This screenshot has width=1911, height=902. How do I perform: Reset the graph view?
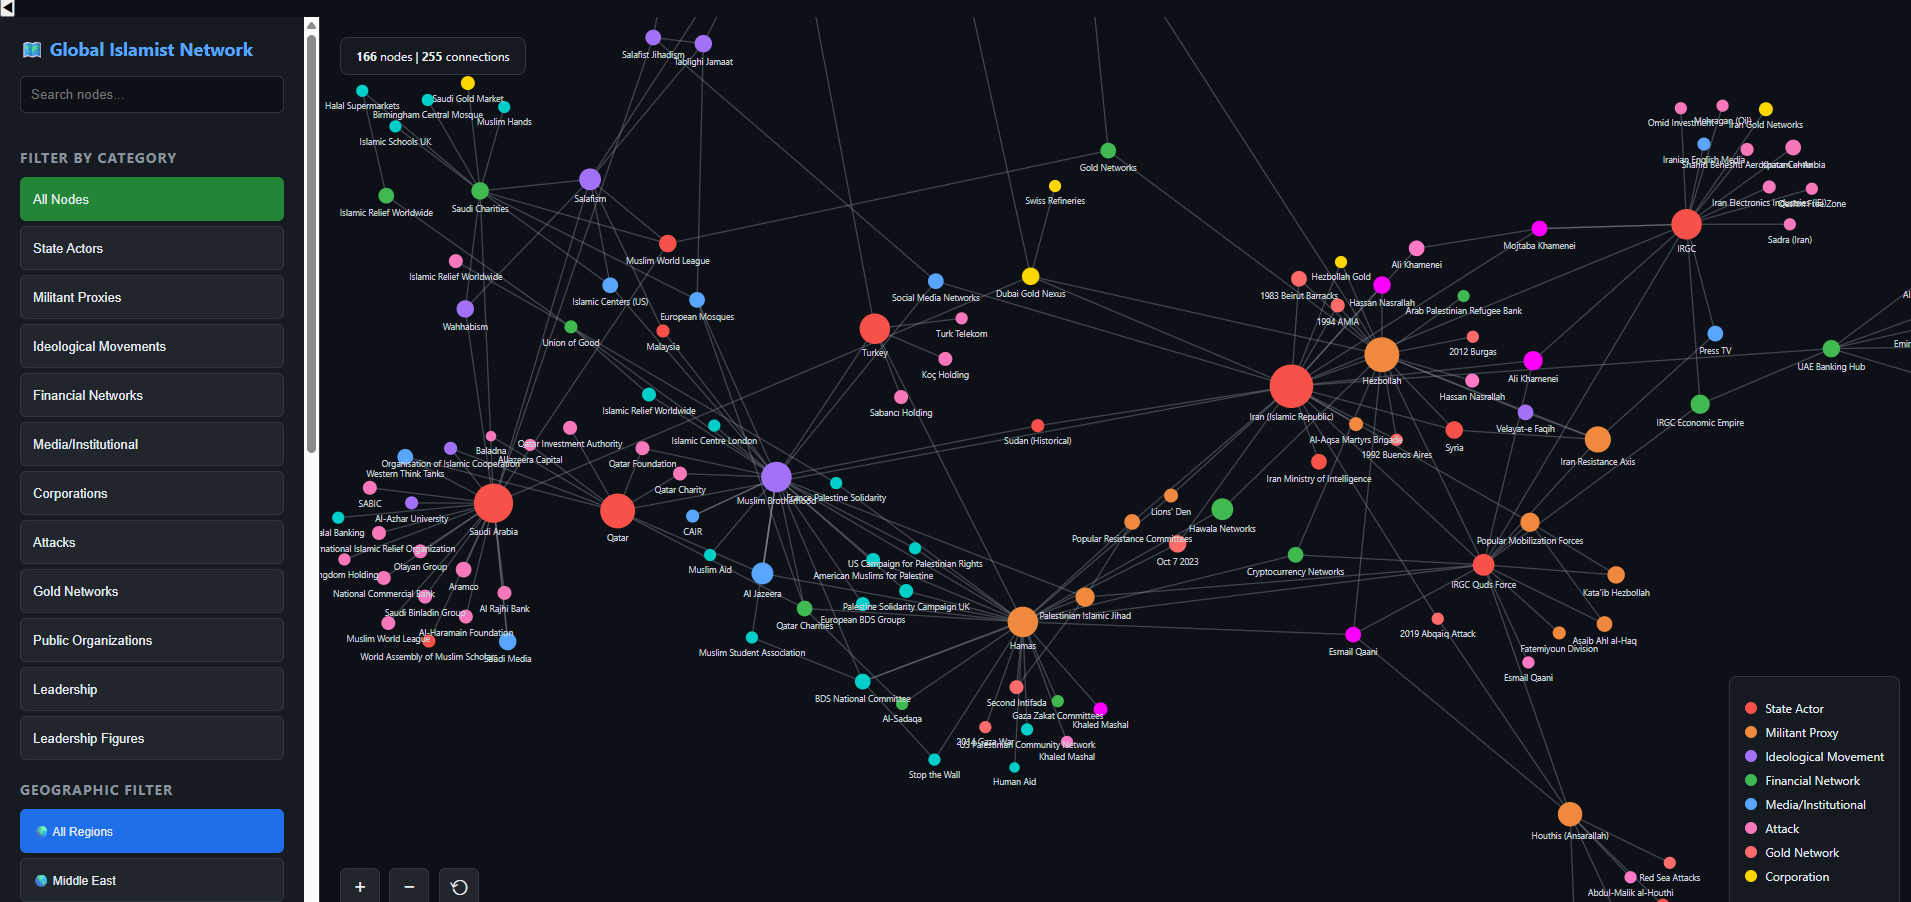[459, 887]
